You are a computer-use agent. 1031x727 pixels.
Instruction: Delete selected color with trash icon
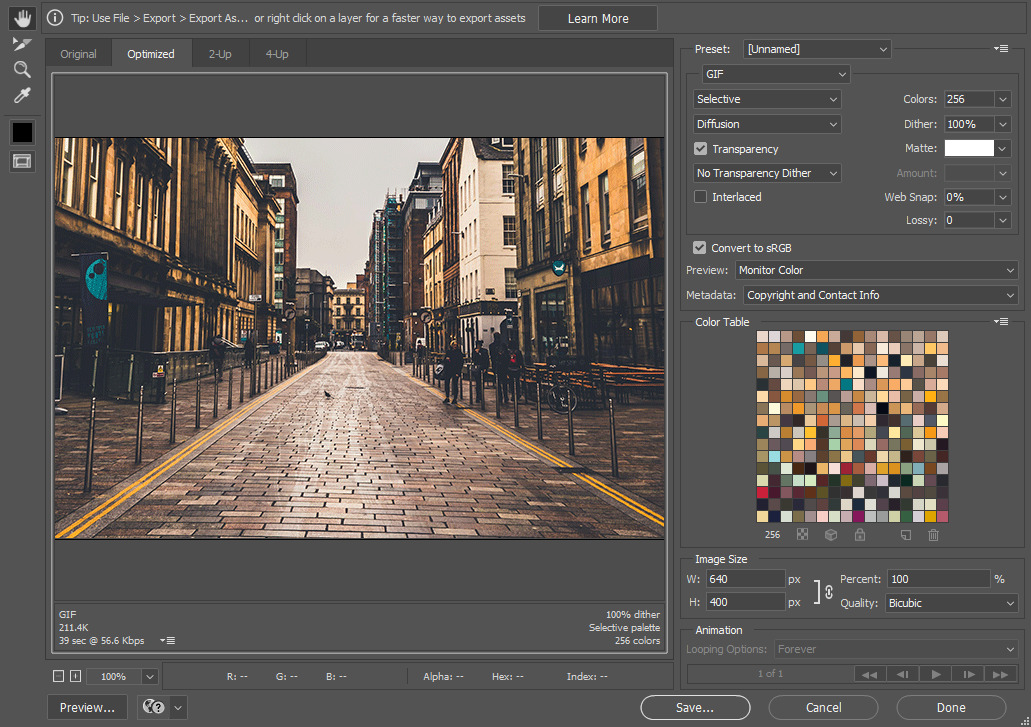(x=933, y=534)
